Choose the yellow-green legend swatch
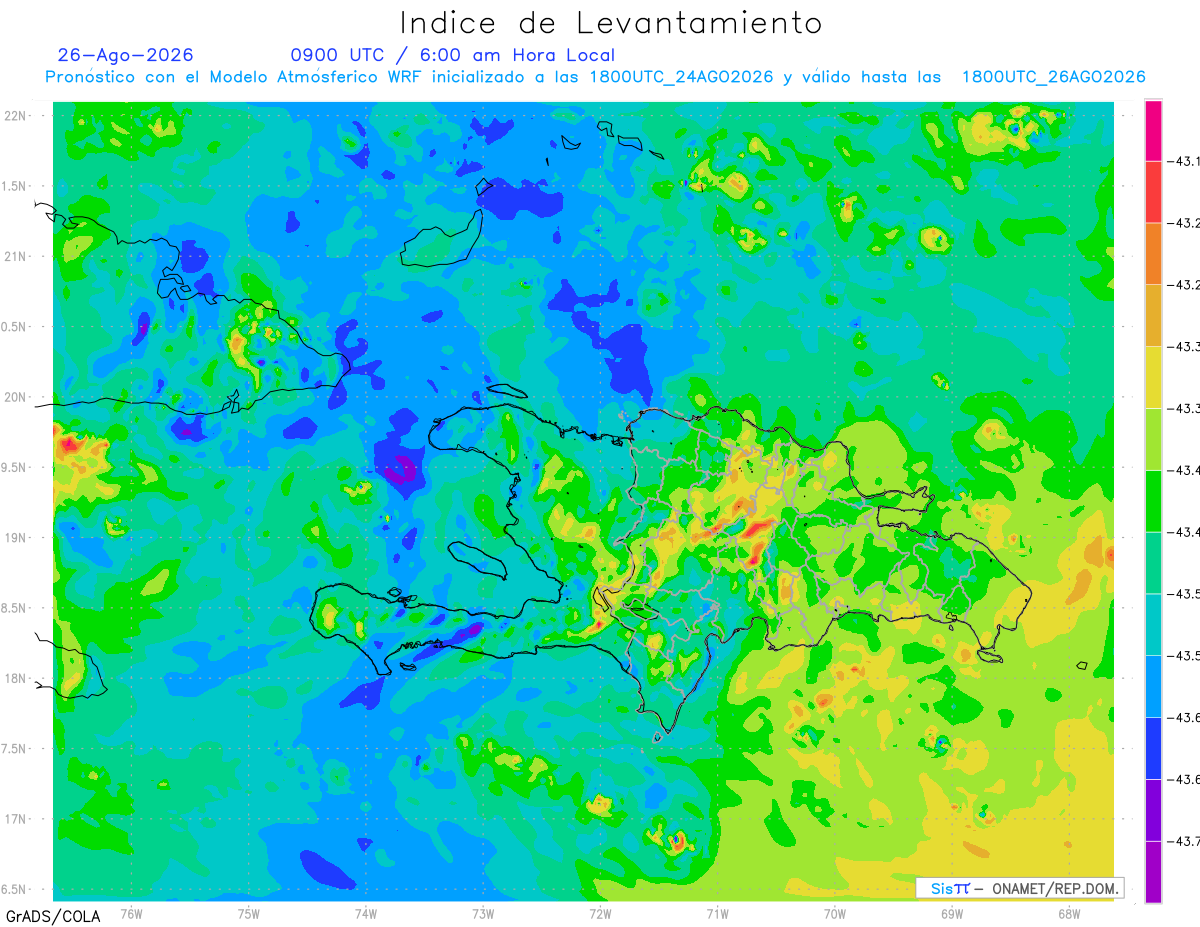The height and width of the screenshot is (927, 1200). click(x=1153, y=439)
